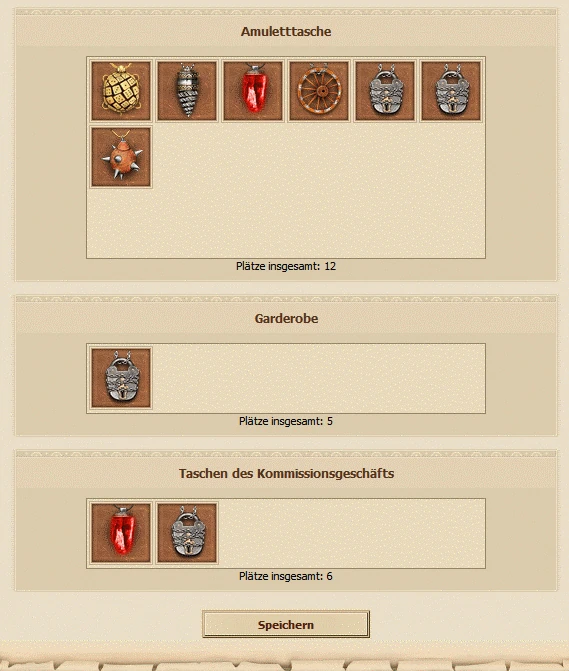The image size is (569, 671).
Task: Click empty area in Kommissionsgeschäft bag
Action: 351,533
